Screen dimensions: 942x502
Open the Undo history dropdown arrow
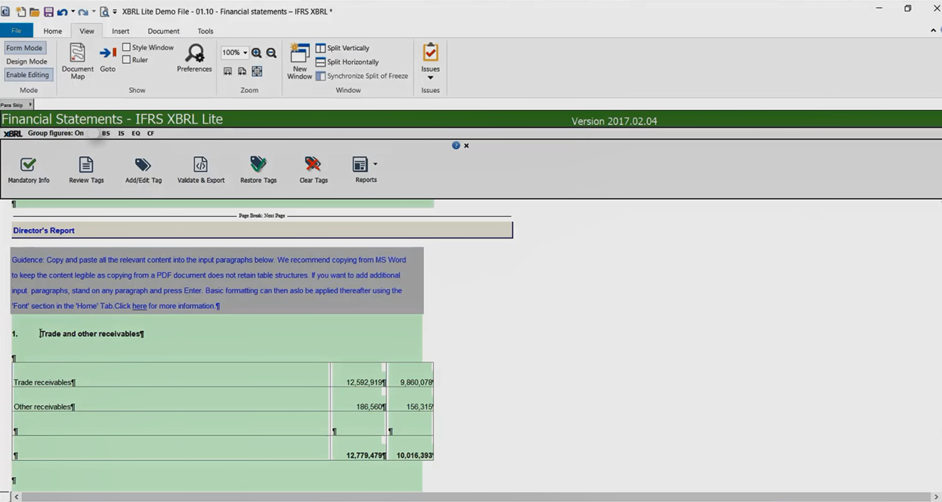[73, 11]
